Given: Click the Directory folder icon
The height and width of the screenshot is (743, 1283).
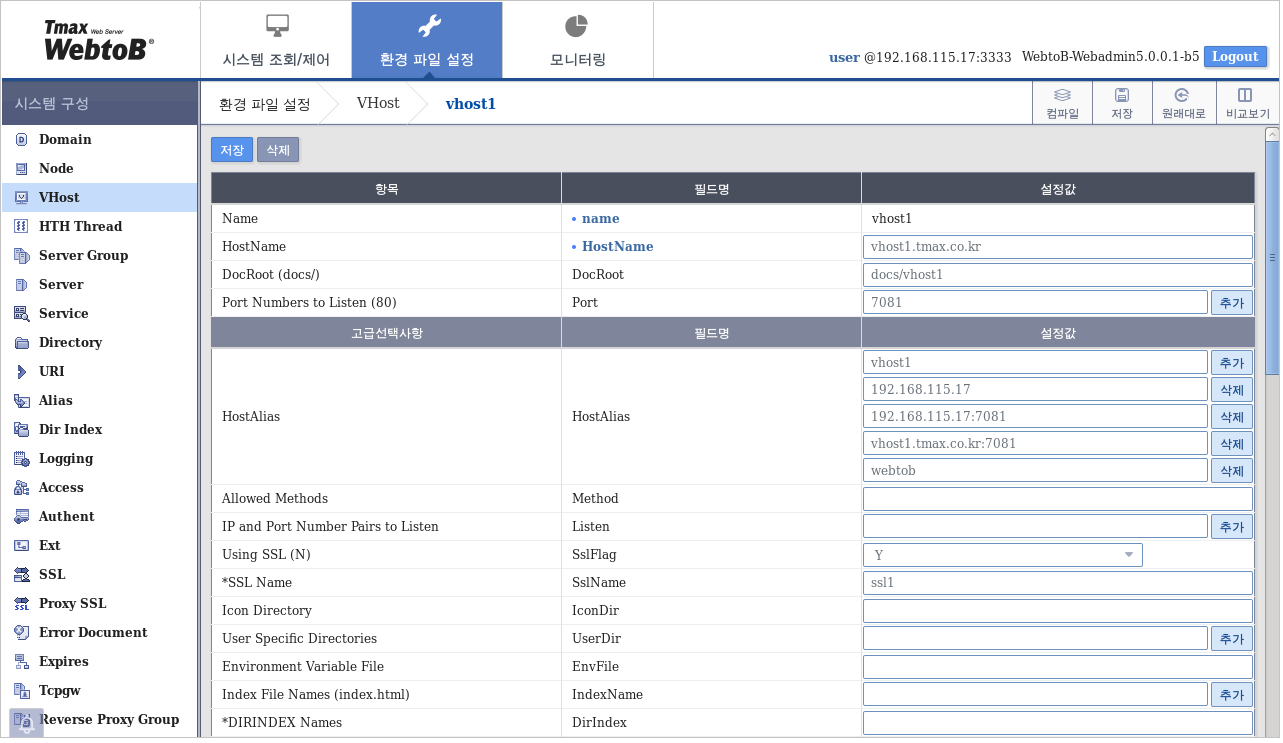Looking at the screenshot, I should (21, 343).
